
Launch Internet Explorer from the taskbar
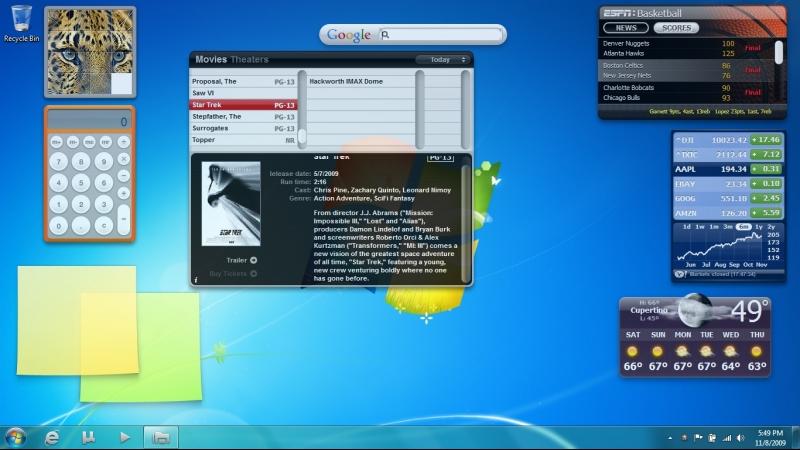(52, 437)
